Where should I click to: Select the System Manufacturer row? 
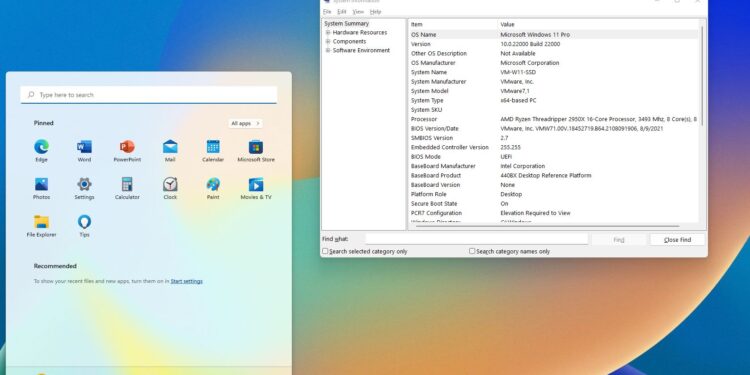click(x=554, y=81)
